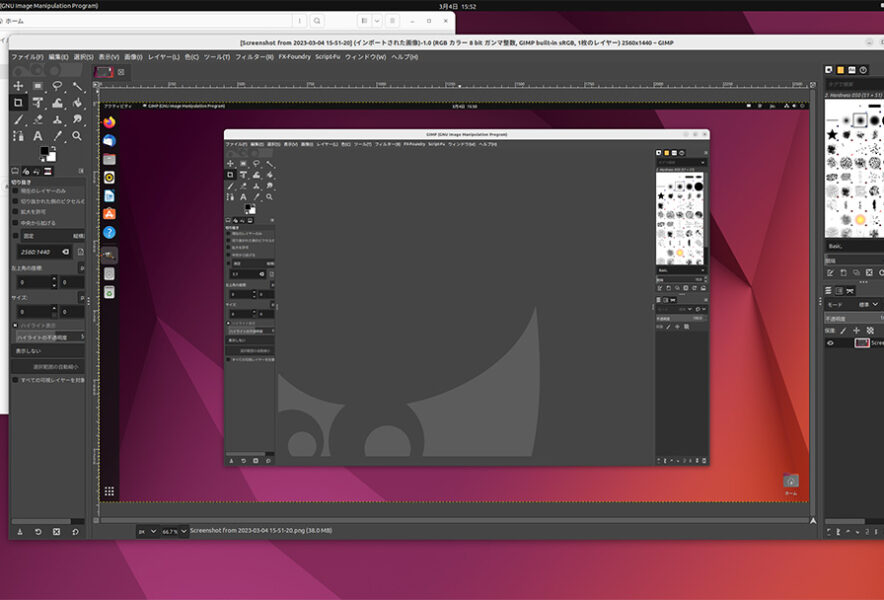Activate the Crop tool in the toolbox

pyautogui.click(x=18, y=103)
